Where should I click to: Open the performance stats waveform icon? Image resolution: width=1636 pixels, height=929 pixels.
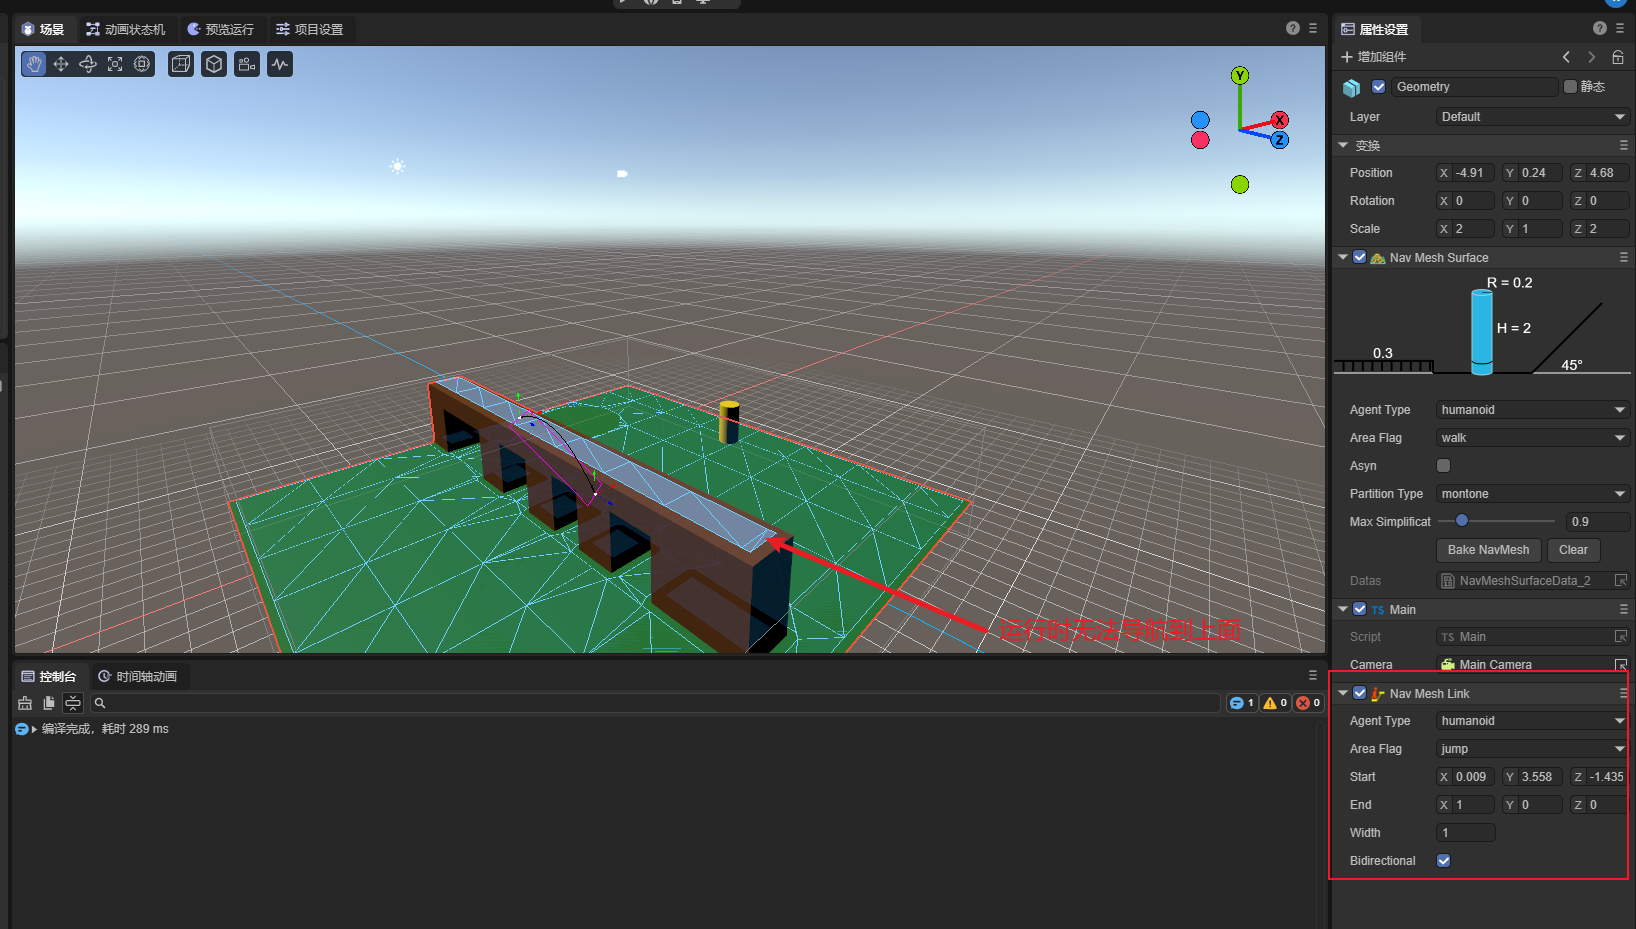[x=280, y=64]
